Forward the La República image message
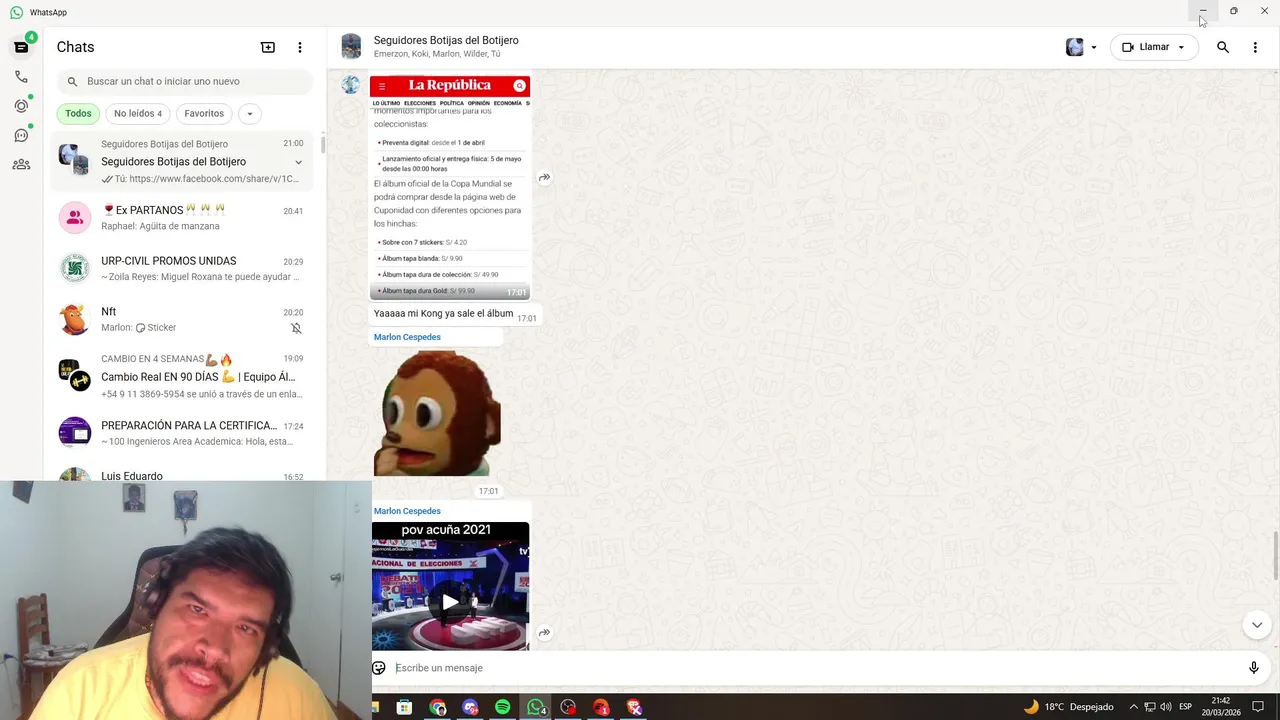 tap(544, 178)
